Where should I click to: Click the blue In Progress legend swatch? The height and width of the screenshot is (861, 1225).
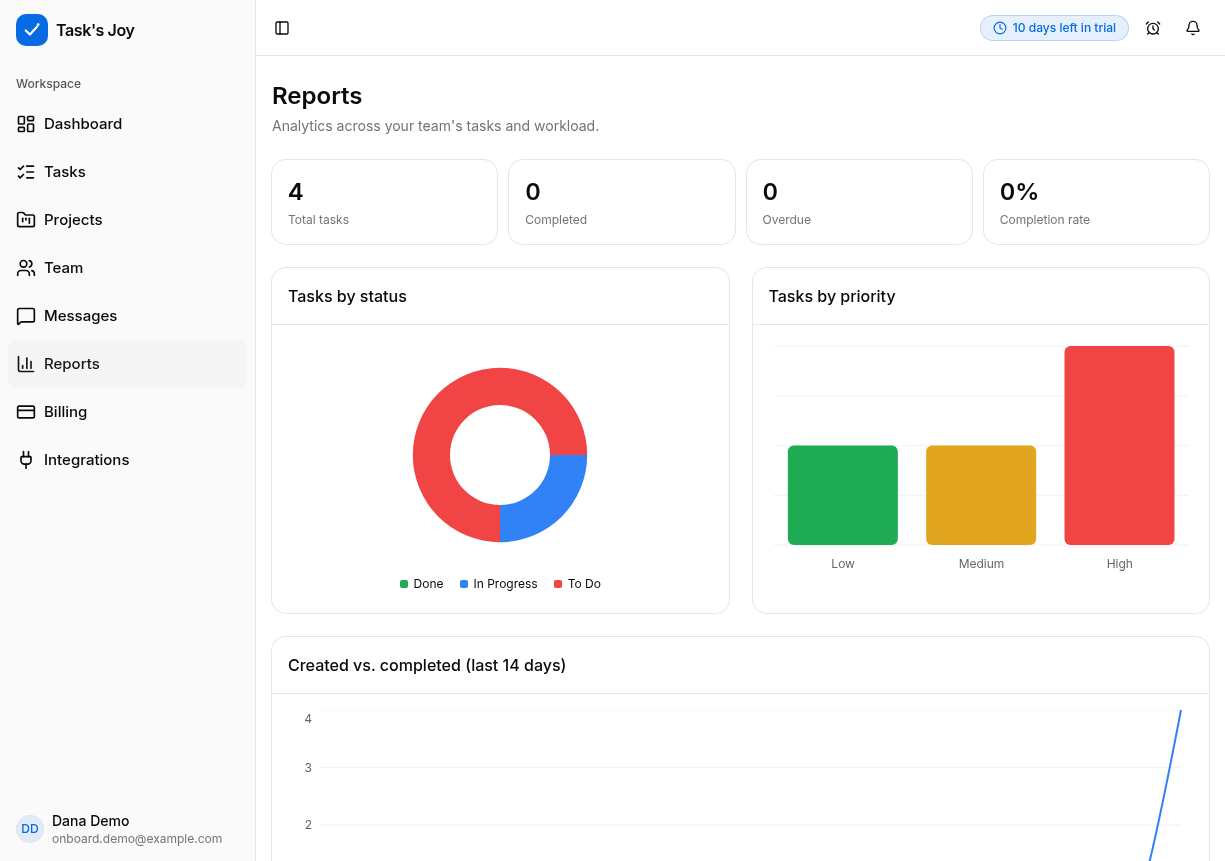464,584
